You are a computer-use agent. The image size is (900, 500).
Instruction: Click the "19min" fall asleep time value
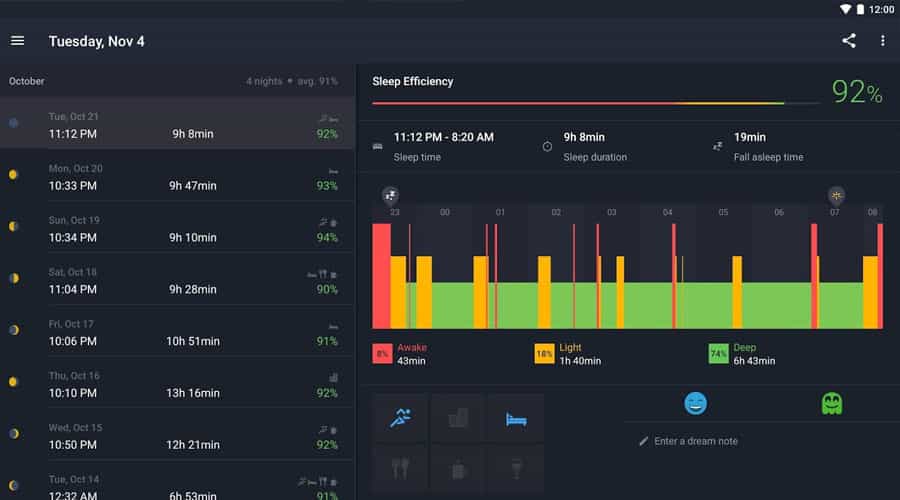point(750,137)
